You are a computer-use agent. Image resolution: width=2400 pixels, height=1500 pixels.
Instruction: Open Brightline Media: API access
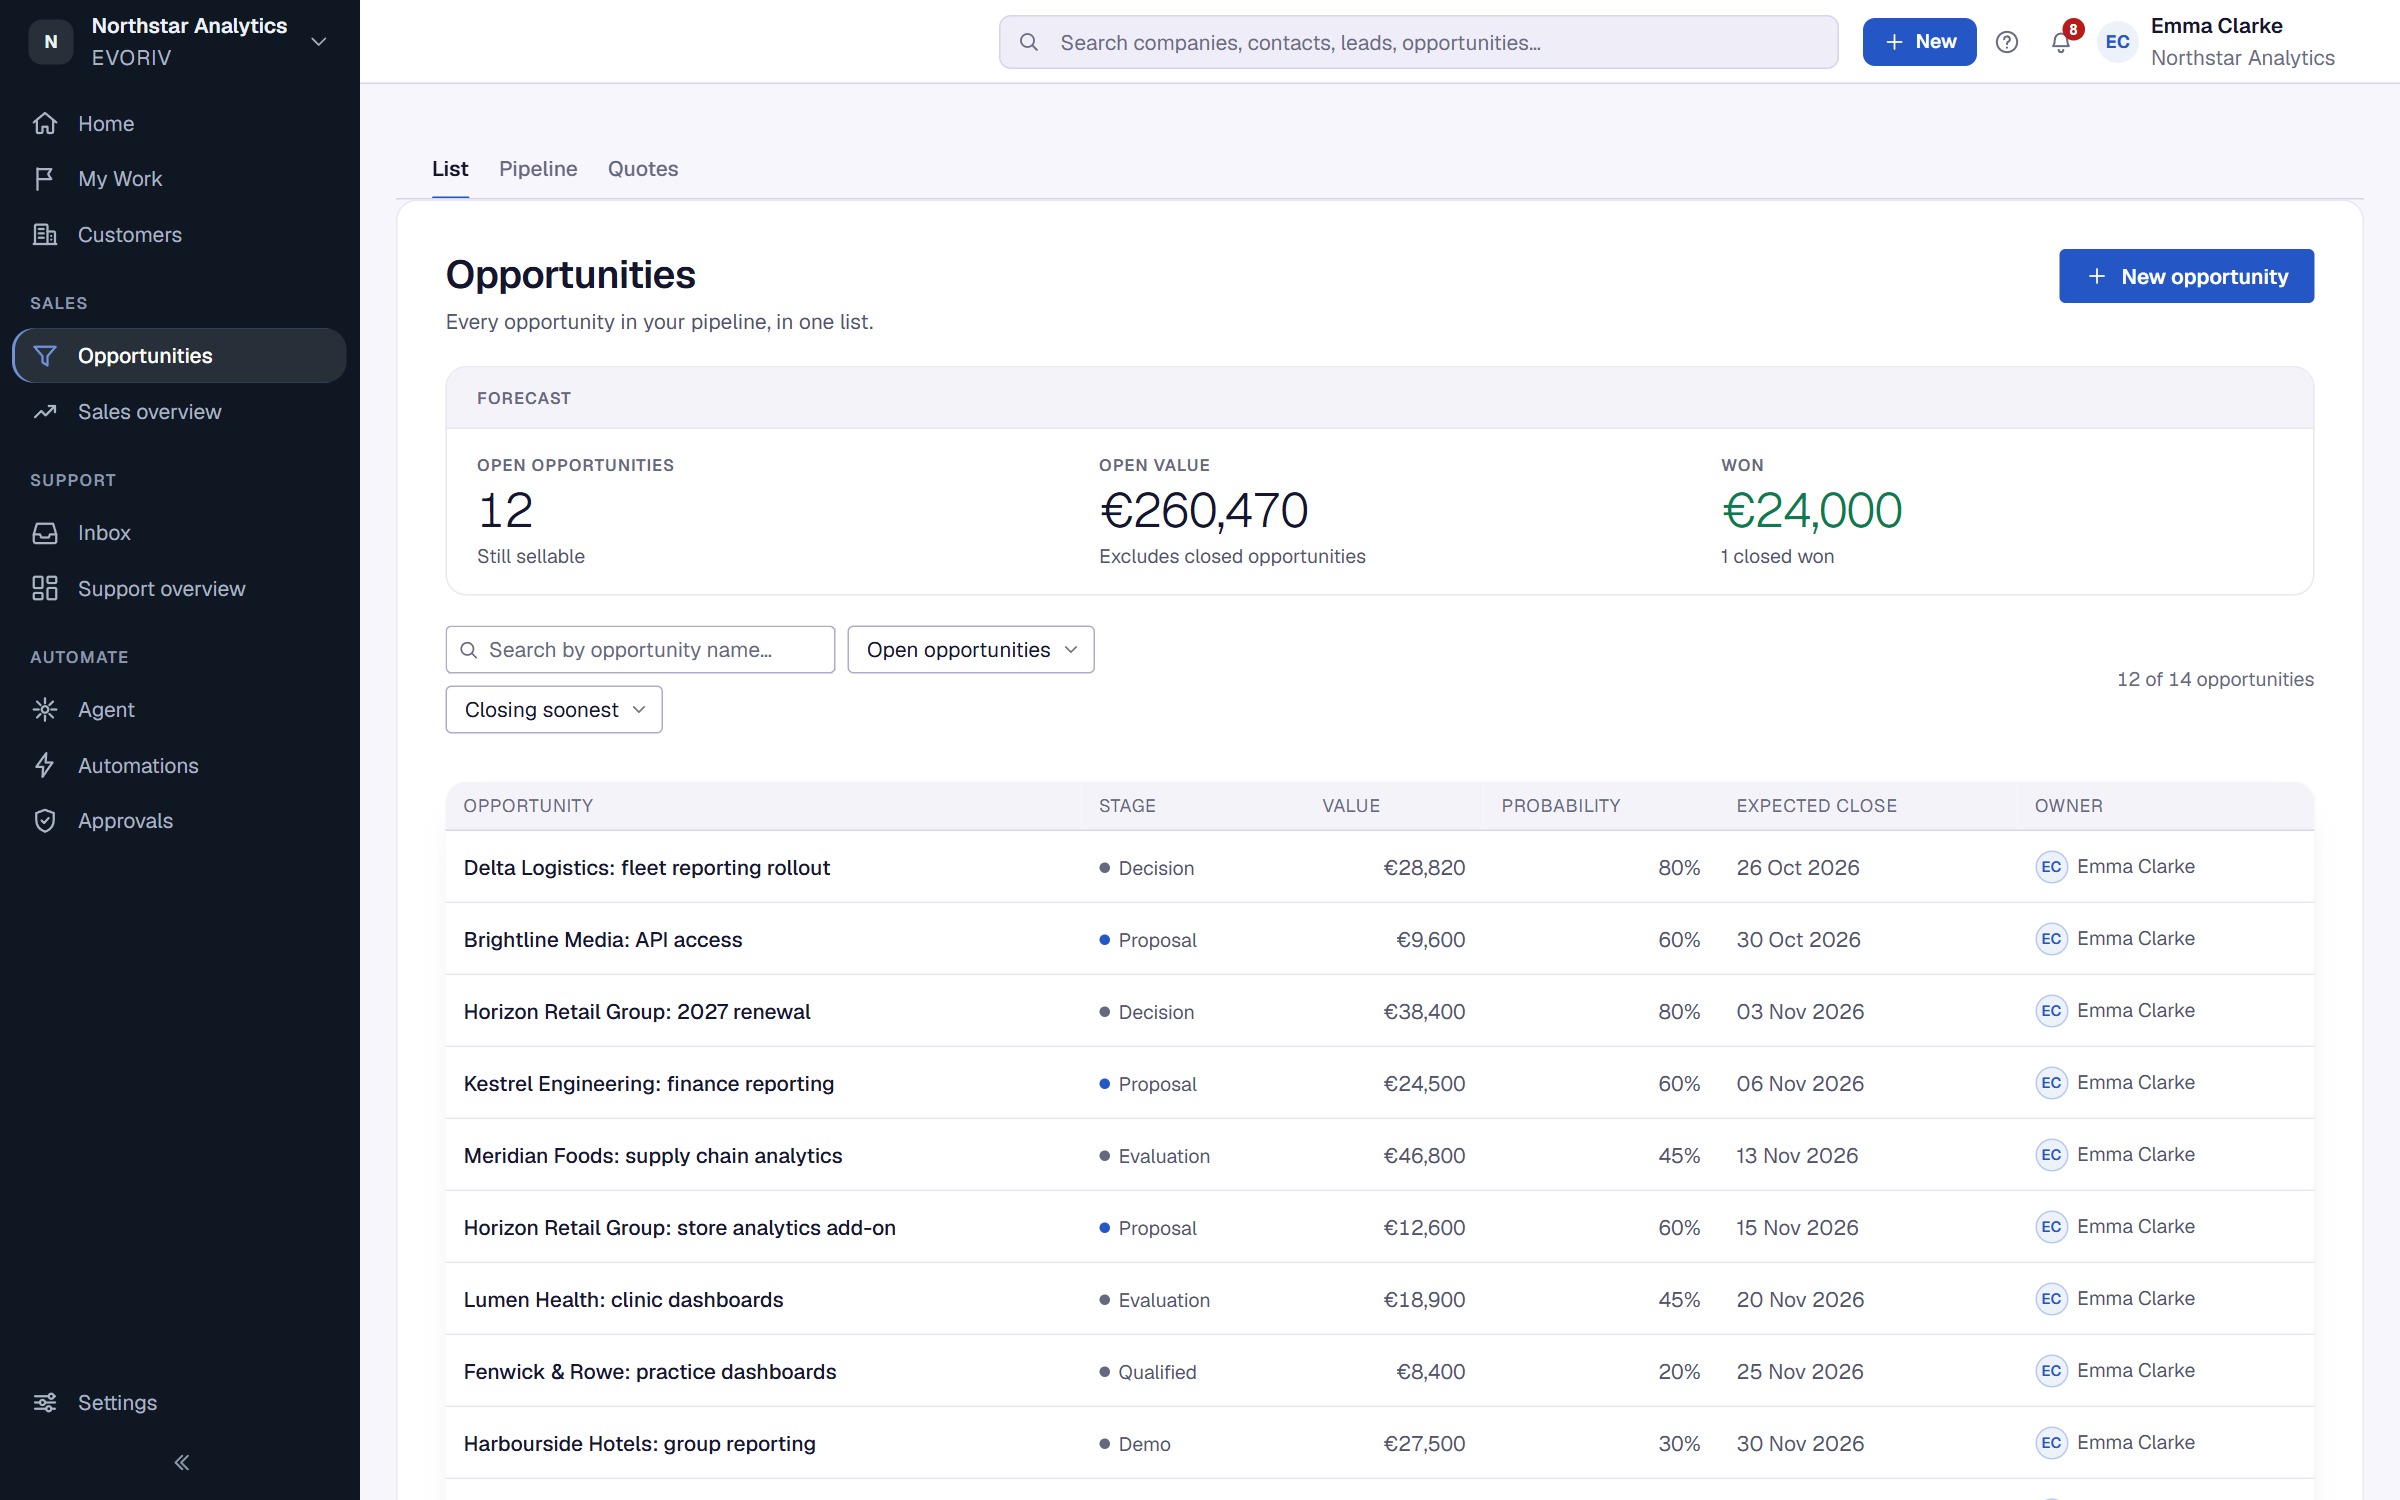tap(603, 940)
